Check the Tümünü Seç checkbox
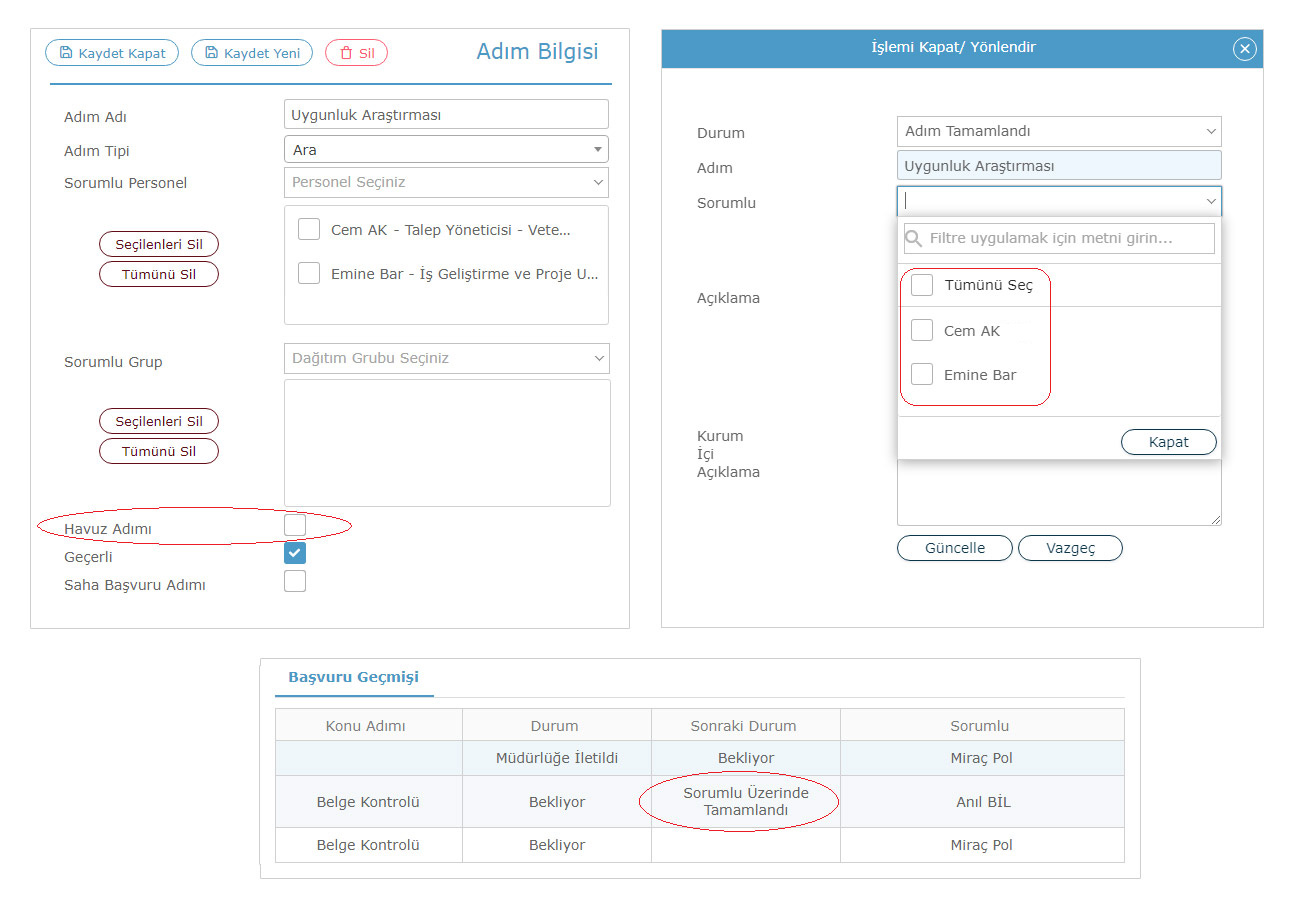This screenshot has height=913, width=1295. pos(922,285)
